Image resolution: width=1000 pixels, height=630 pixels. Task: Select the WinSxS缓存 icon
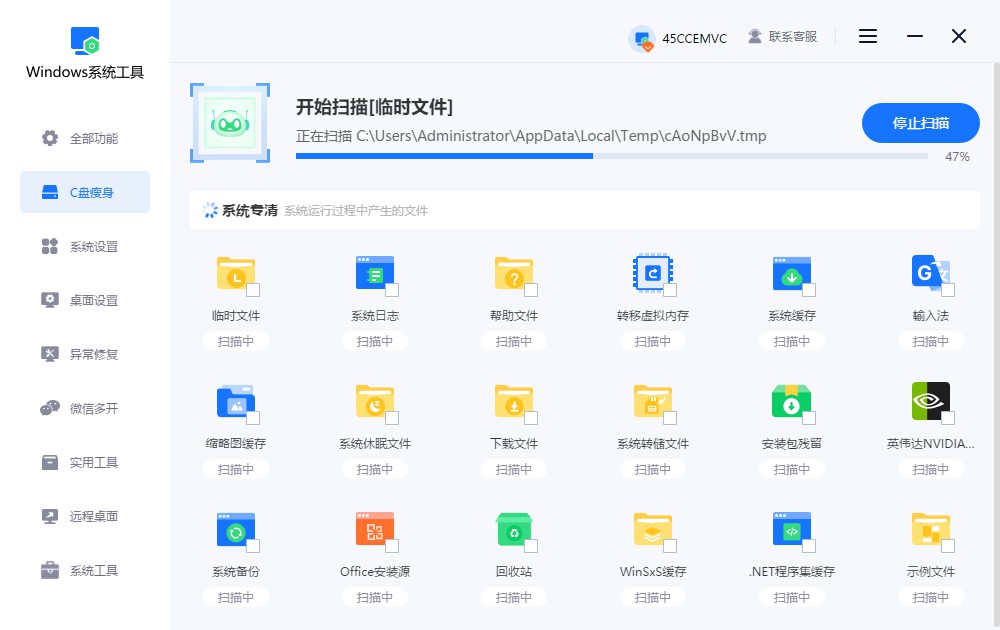click(x=652, y=531)
